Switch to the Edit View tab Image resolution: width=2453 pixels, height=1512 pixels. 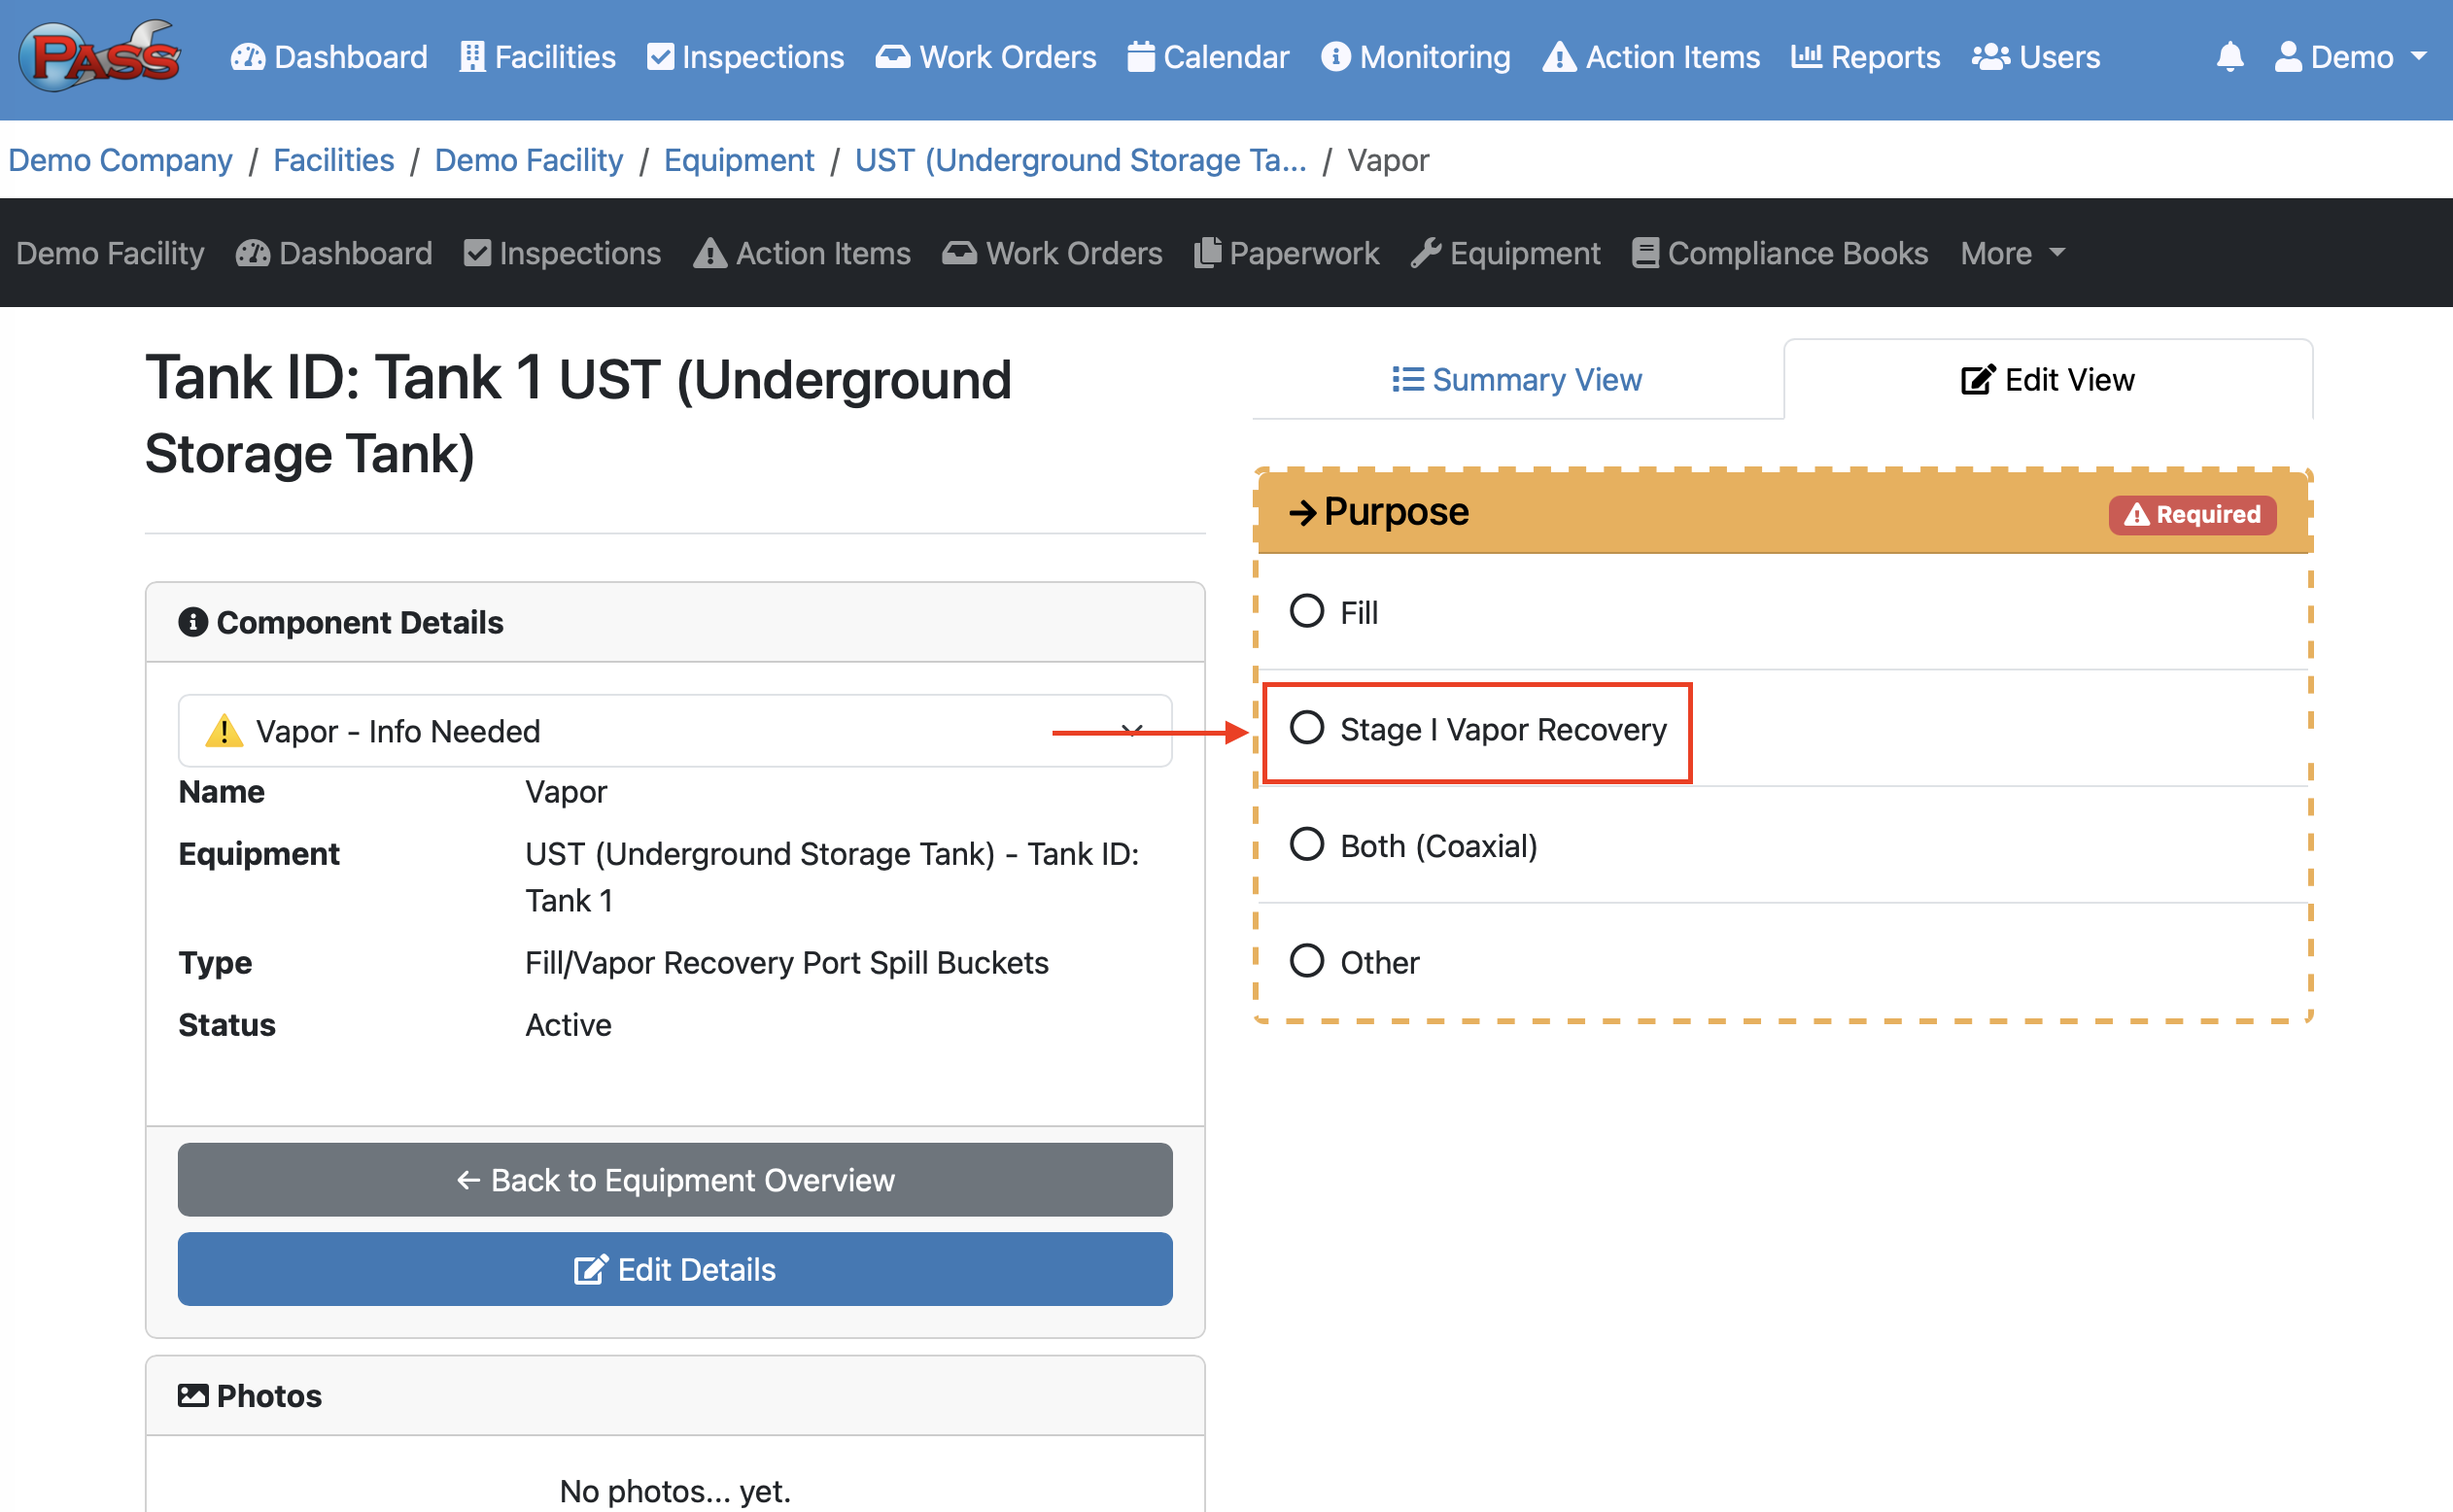2047,380
